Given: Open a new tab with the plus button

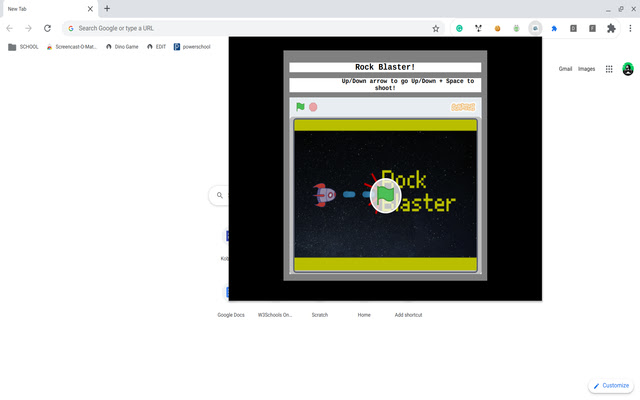Looking at the screenshot, I should [x=107, y=9].
